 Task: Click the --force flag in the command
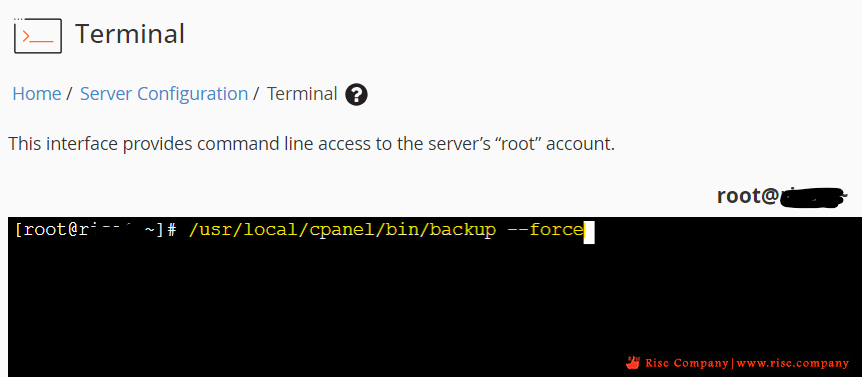545,230
